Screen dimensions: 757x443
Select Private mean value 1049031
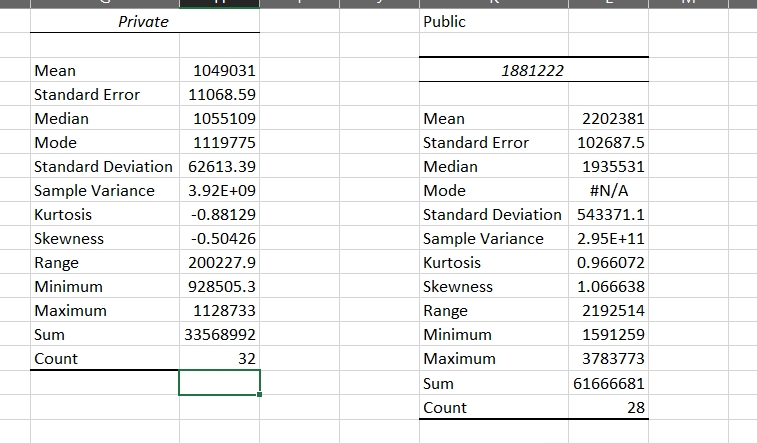(x=220, y=70)
